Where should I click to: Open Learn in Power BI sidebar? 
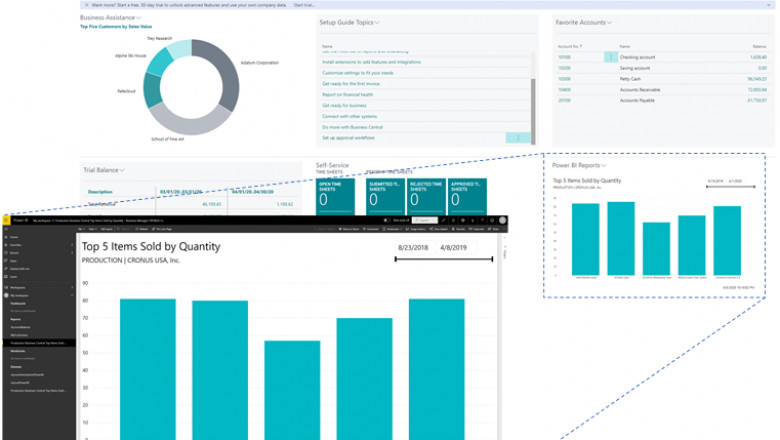point(11,276)
